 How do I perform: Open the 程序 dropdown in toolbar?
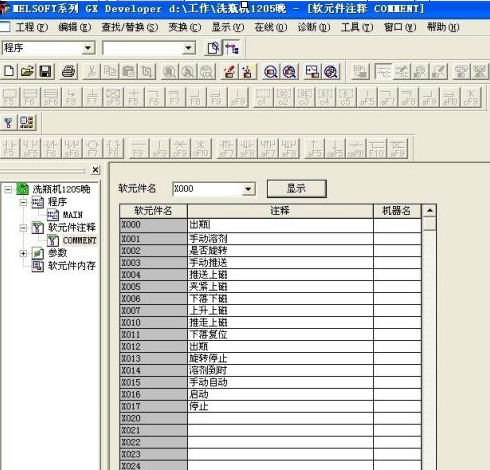coord(88,48)
